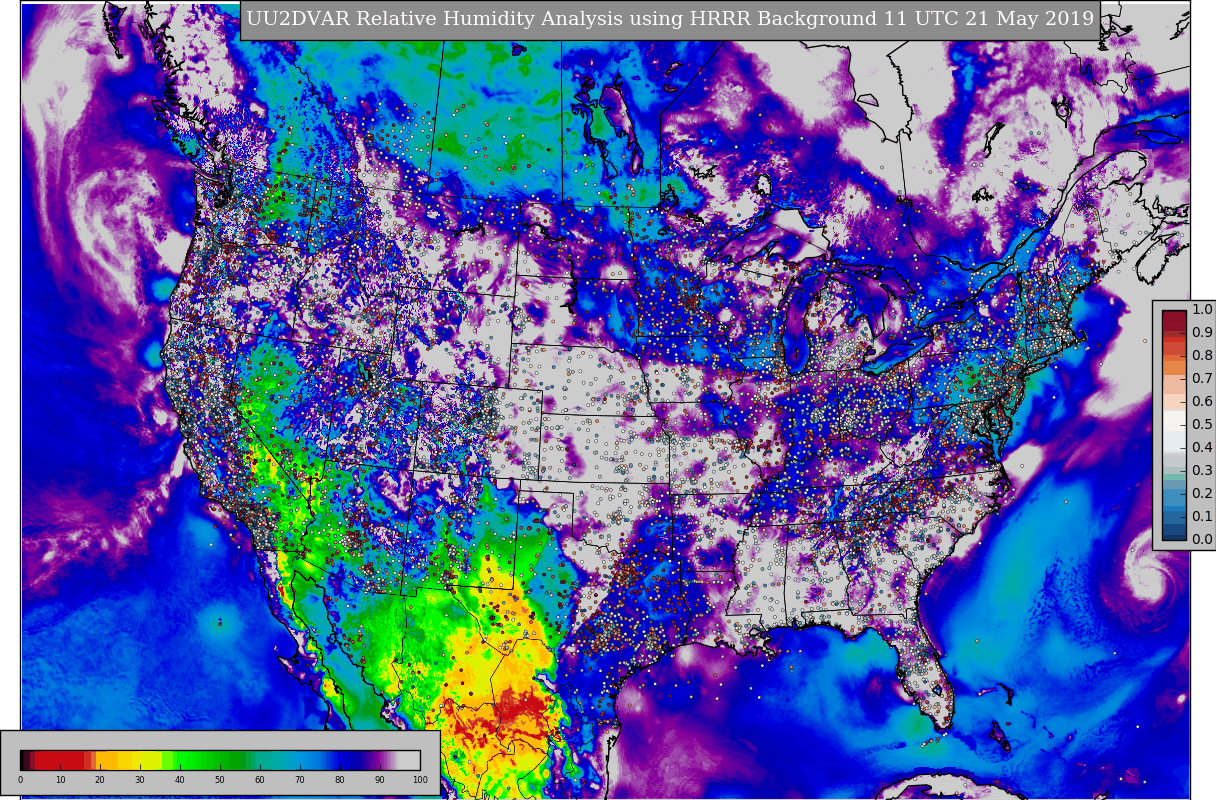Screen dimensions: 1216x800
Task: Select the bright blue segment of the humidity colorbar
Action: 305,760
